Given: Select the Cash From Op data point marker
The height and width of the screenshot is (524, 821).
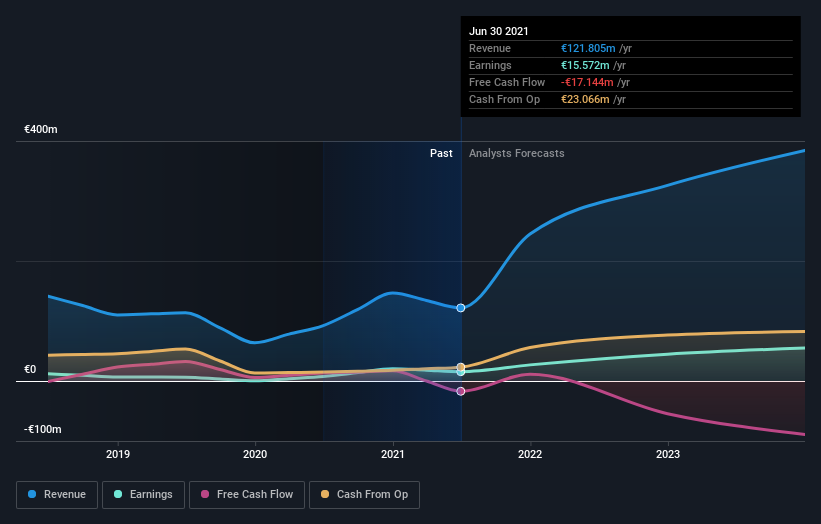Looking at the screenshot, I should [x=461, y=367].
